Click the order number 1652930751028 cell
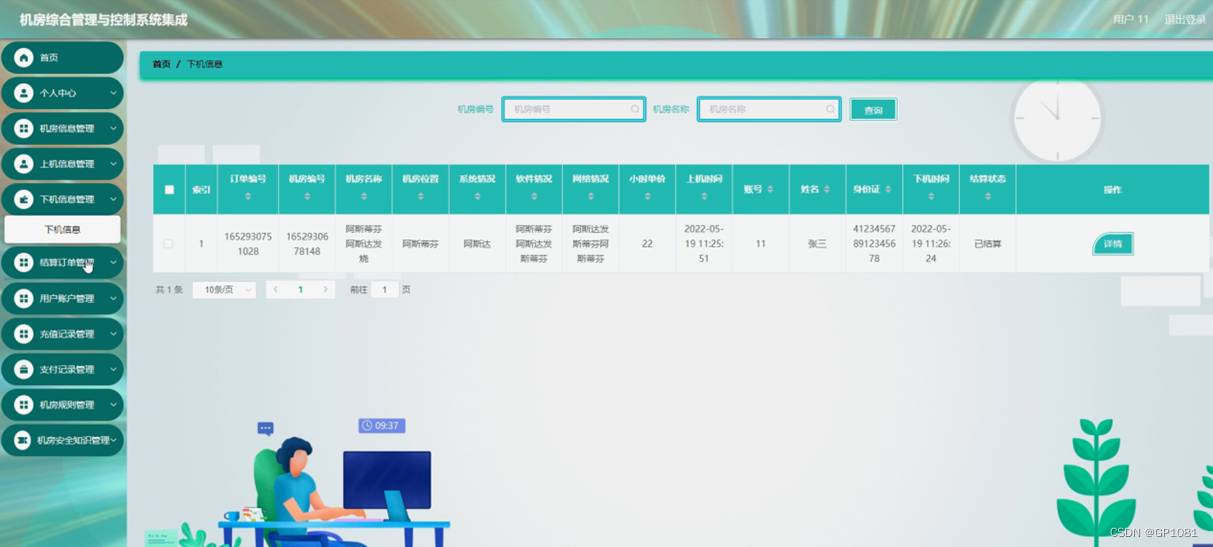Screen dimensions: 1213x547 (x=248, y=244)
